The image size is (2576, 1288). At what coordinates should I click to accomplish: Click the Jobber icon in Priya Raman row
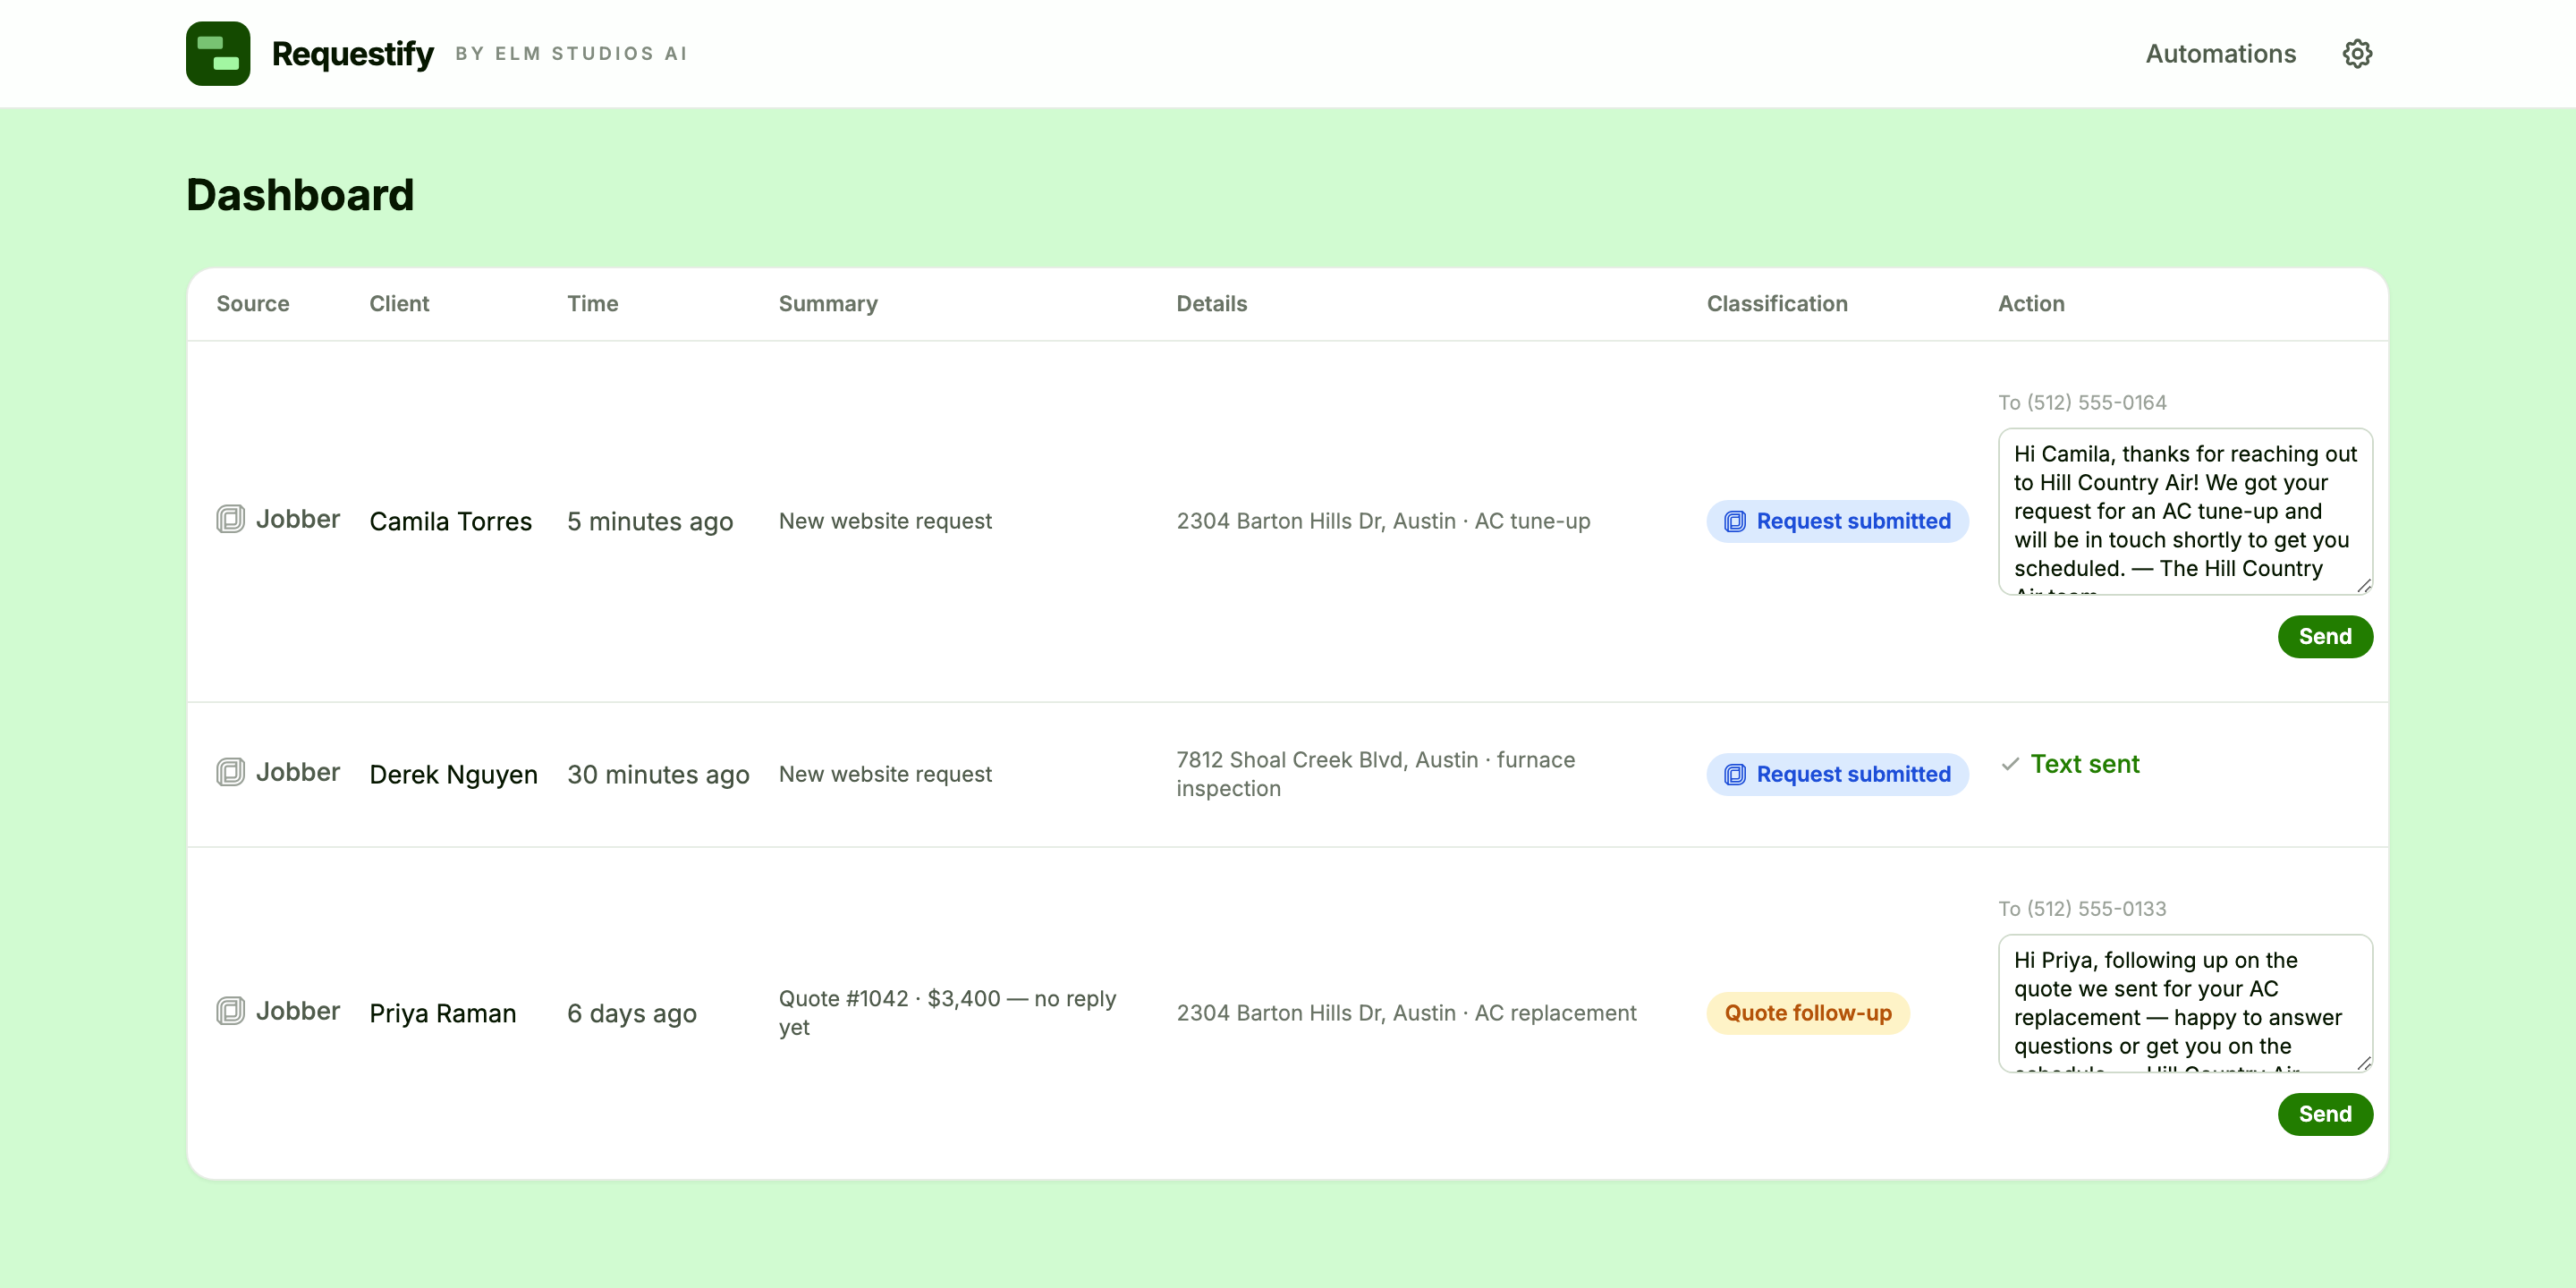[x=231, y=1011]
